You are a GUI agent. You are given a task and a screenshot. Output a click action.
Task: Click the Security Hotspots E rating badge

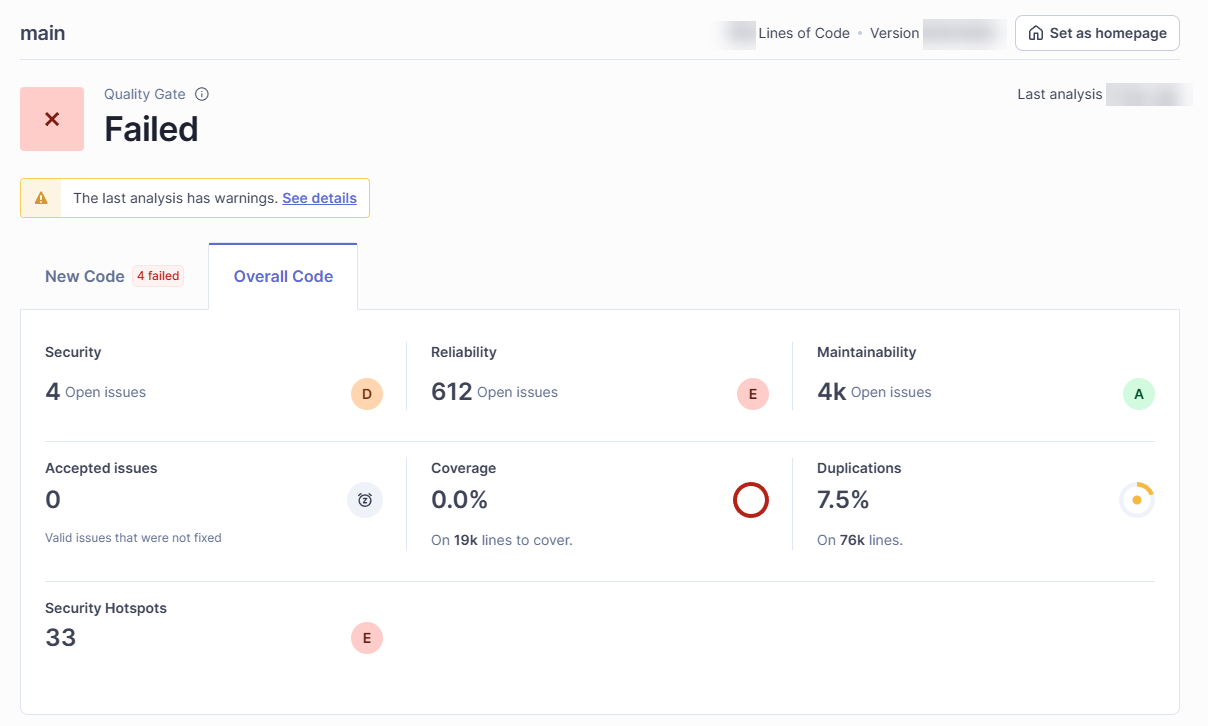[366, 638]
